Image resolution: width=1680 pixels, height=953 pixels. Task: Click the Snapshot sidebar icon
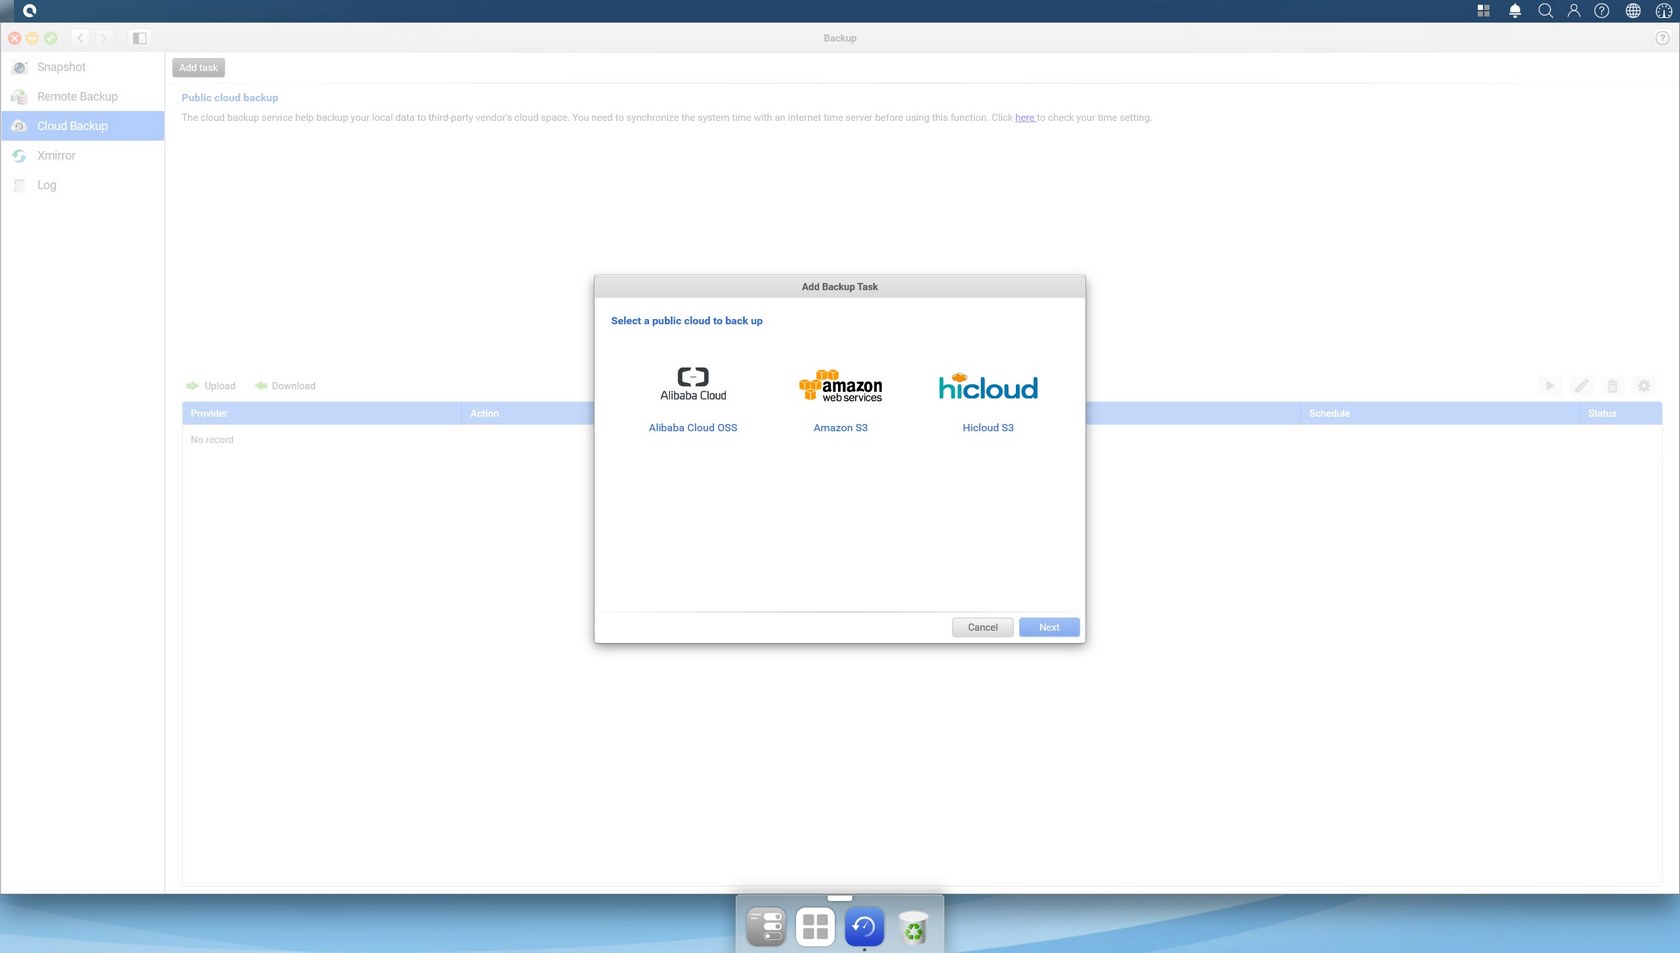[x=19, y=67]
